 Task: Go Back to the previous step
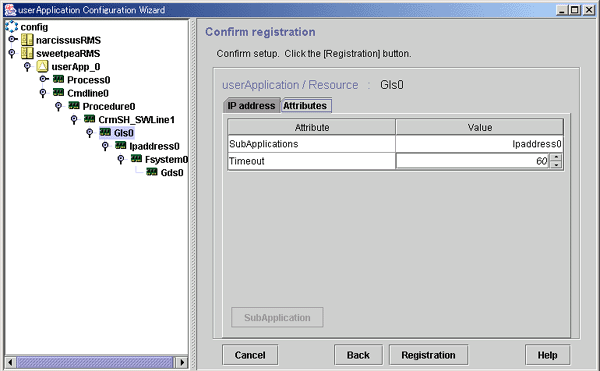click(x=358, y=355)
